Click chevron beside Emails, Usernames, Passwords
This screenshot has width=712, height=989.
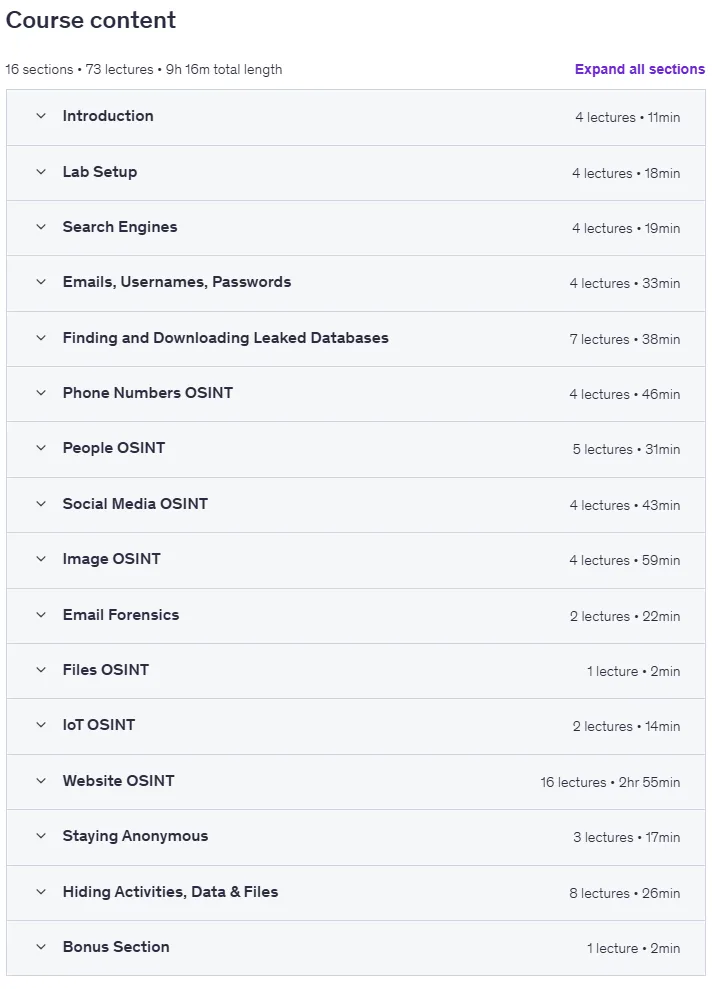click(x=41, y=282)
